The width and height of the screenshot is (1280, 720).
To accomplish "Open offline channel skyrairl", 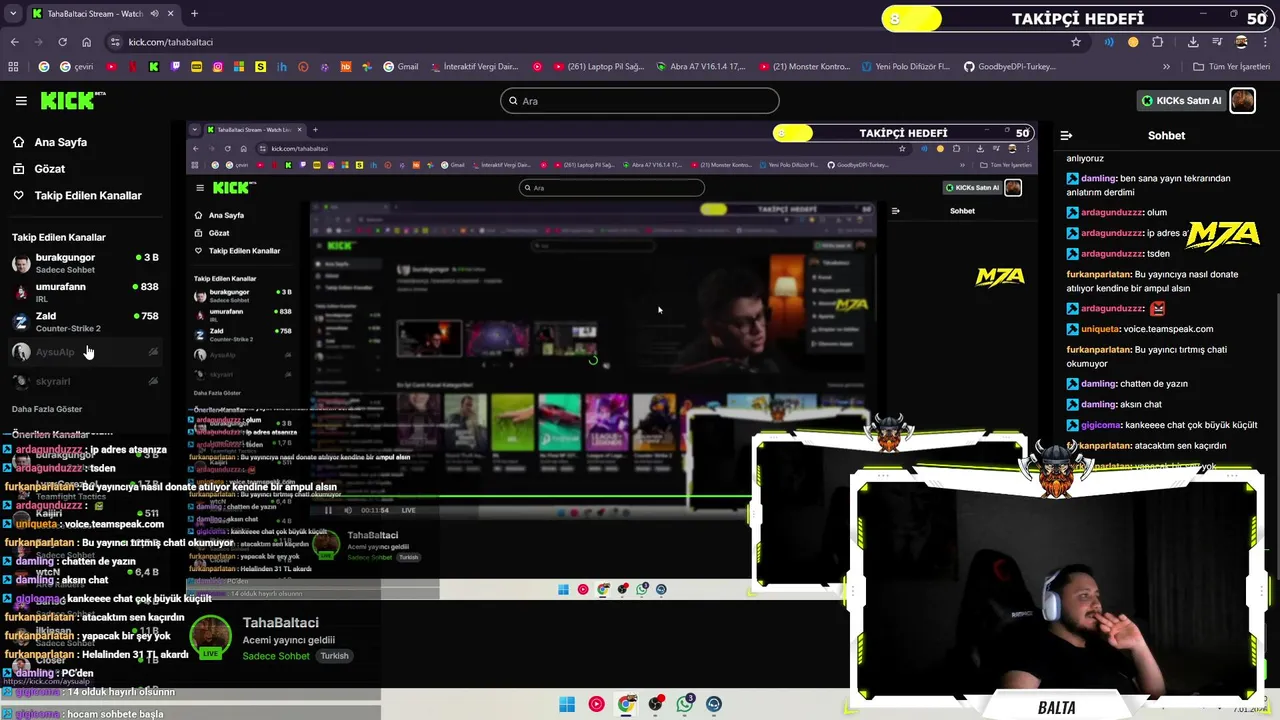I will [x=85, y=381].
